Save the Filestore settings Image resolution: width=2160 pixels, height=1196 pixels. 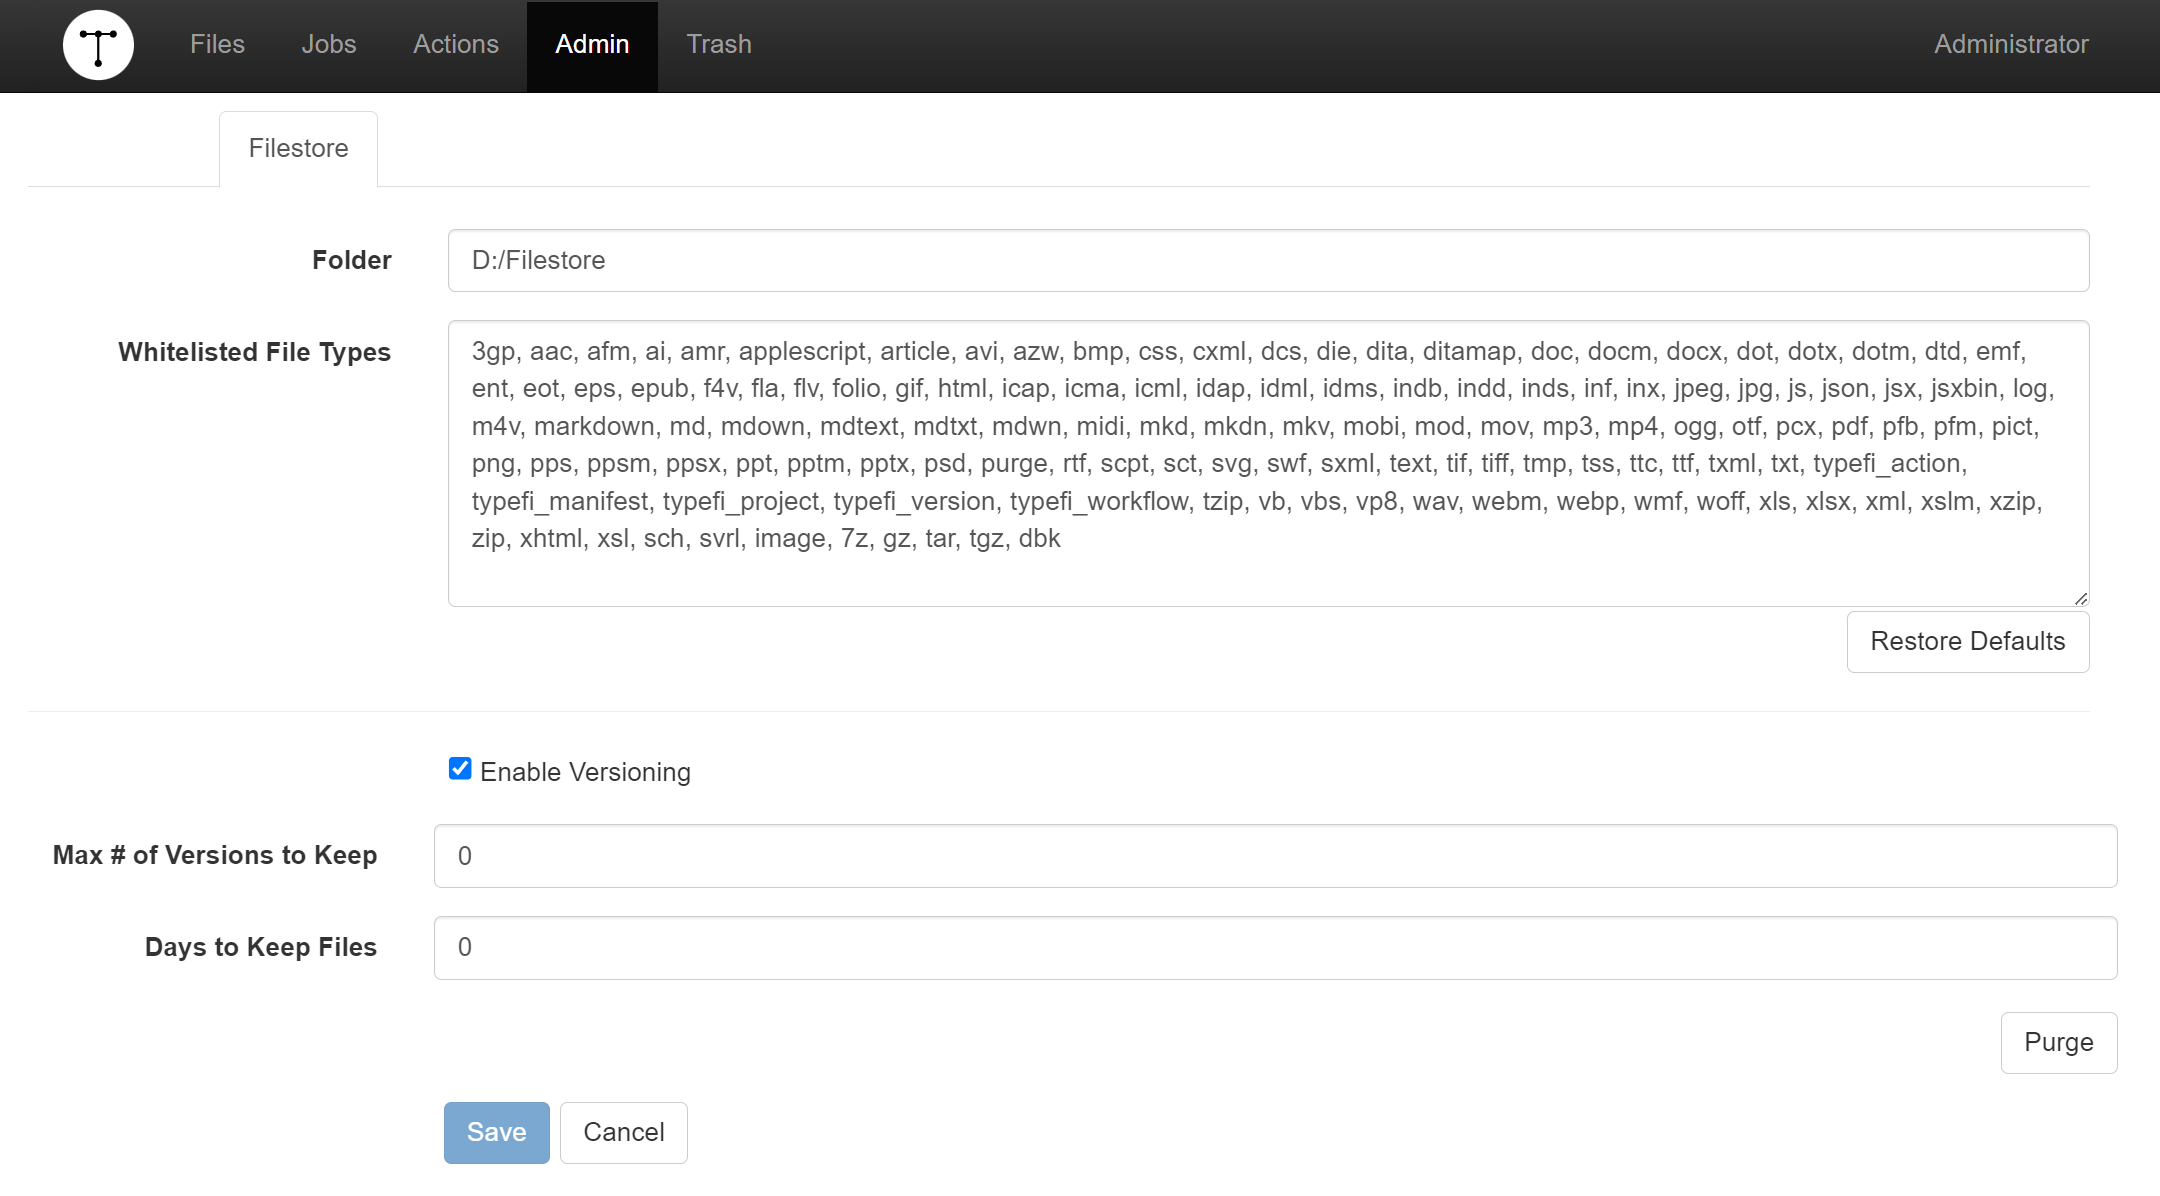click(x=496, y=1132)
